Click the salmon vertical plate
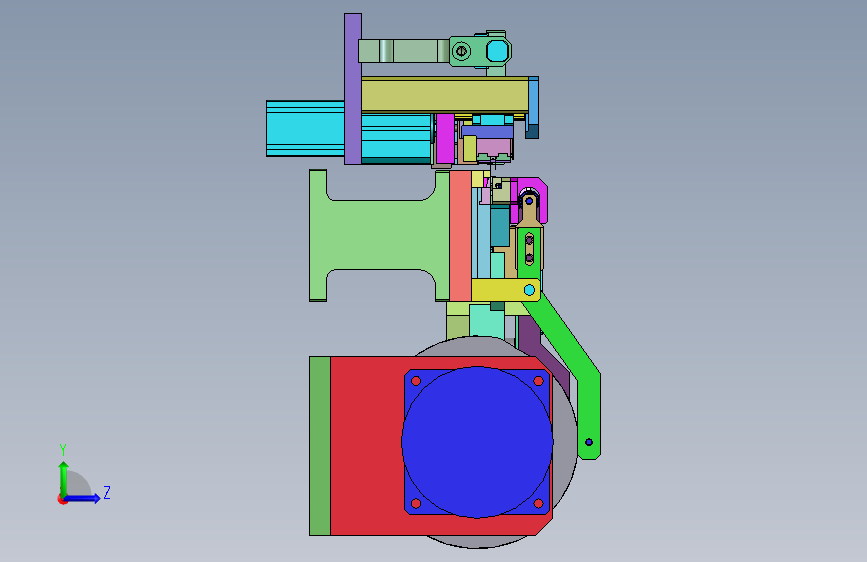867x562 pixels. tap(461, 236)
